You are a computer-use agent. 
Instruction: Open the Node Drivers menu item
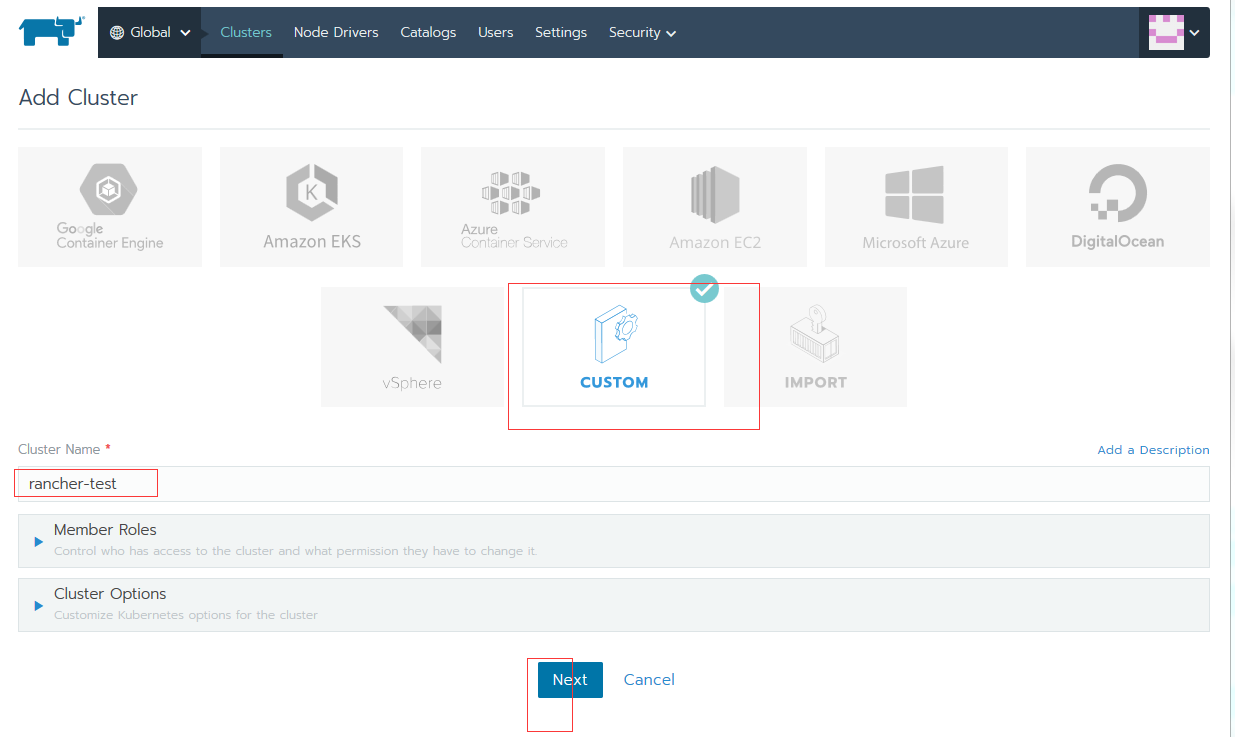point(336,32)
